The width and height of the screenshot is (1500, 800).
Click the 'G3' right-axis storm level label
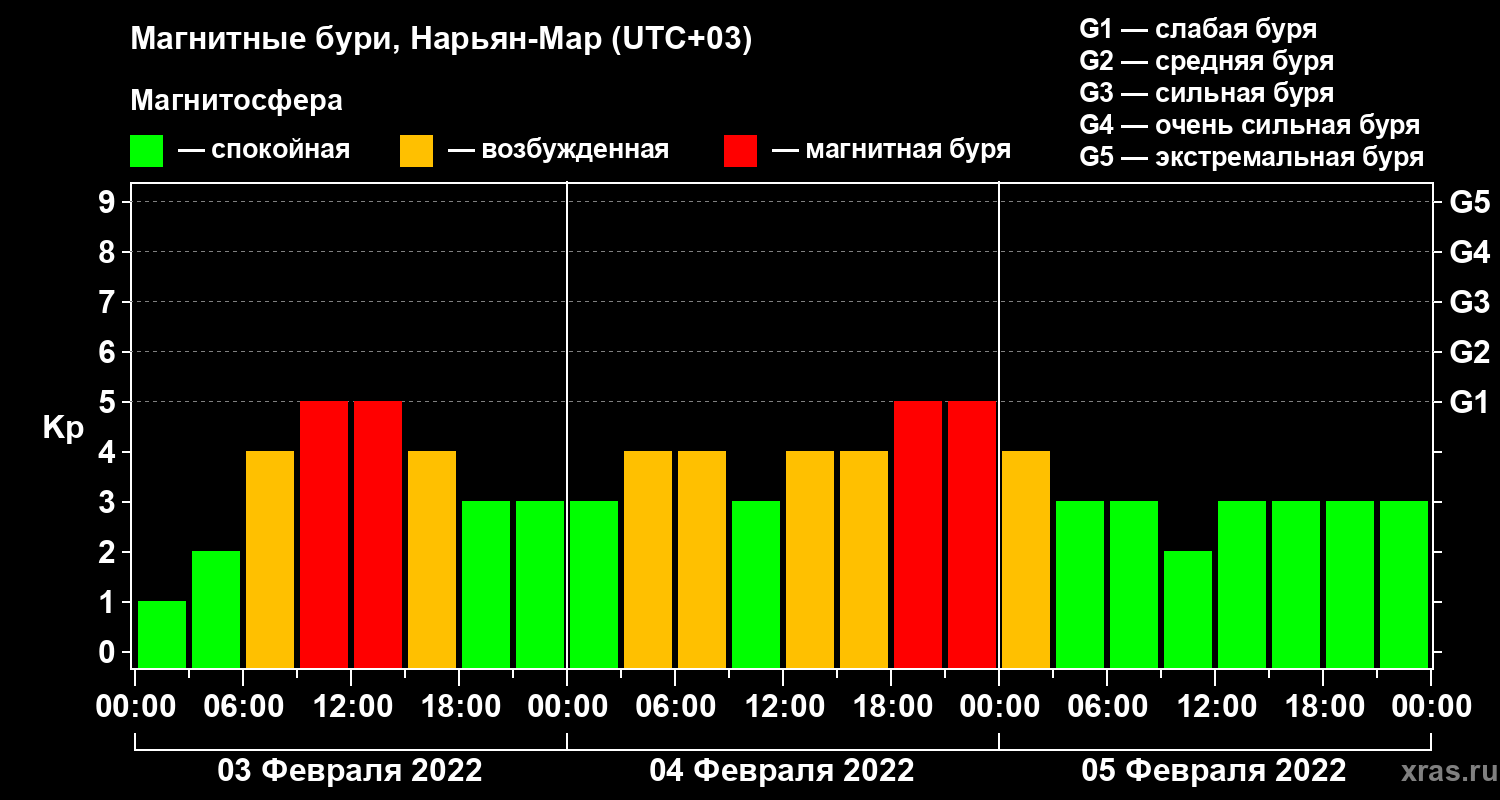(x=1469, y=302)
